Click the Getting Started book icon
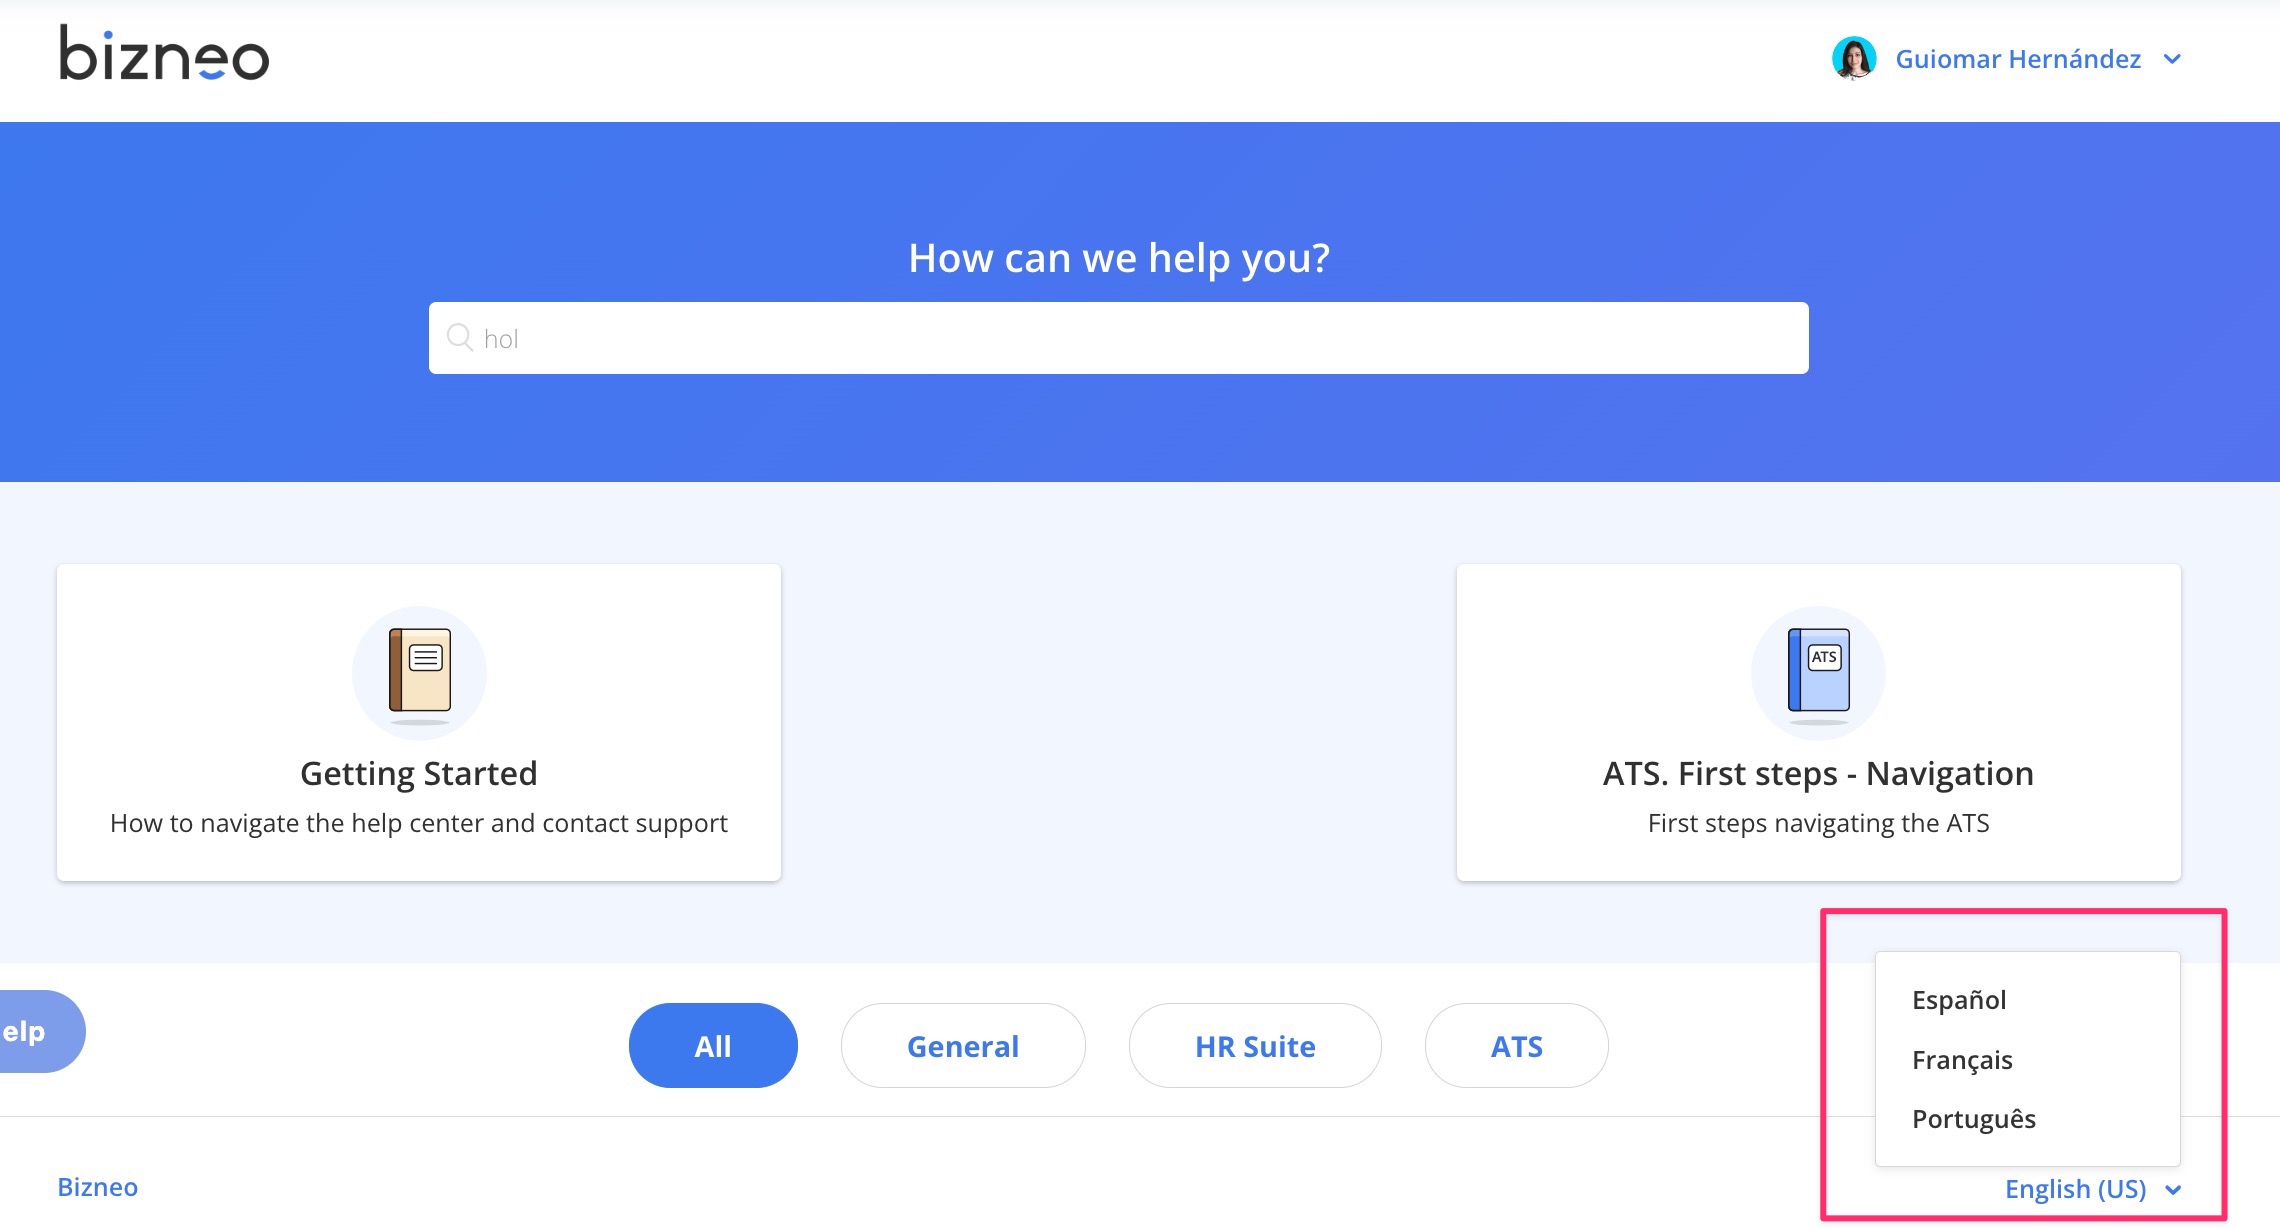This screenshot has width=2280, height=1230. 420,672
